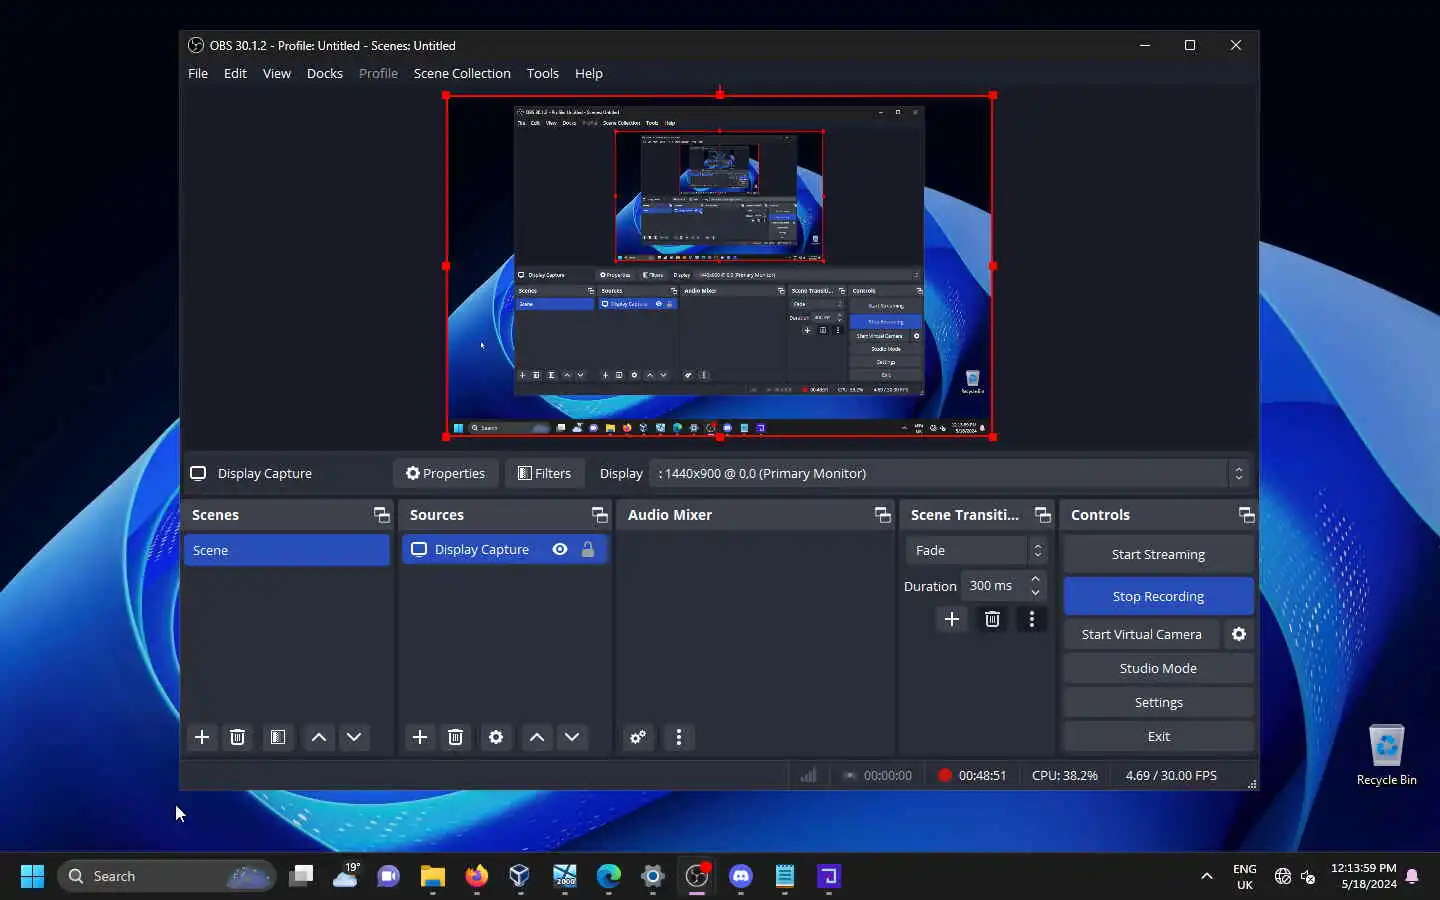Delete transition with trash icon
This screenshot has width=1440, height=900.
click(x=992, y=619)
